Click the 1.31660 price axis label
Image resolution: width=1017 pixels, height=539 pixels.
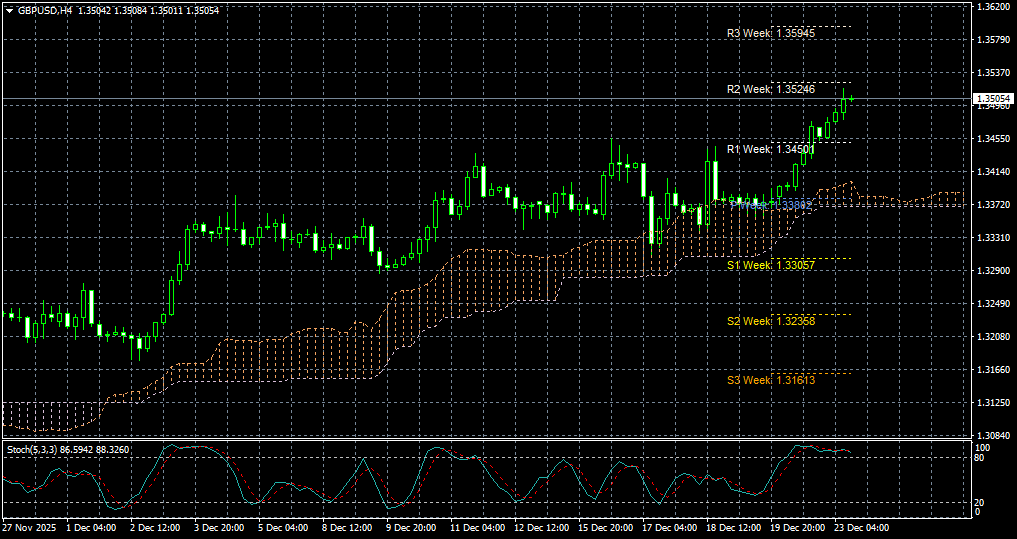click(x=992, y=369)
